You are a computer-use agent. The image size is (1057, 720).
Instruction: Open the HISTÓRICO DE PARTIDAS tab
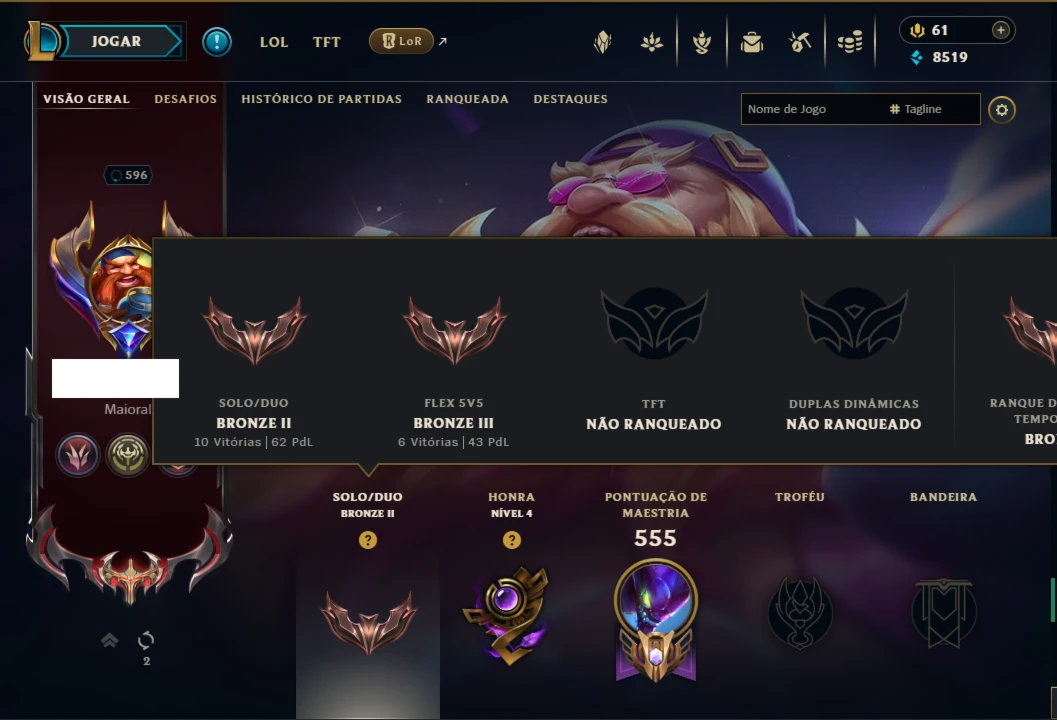(x=322, y=99)
